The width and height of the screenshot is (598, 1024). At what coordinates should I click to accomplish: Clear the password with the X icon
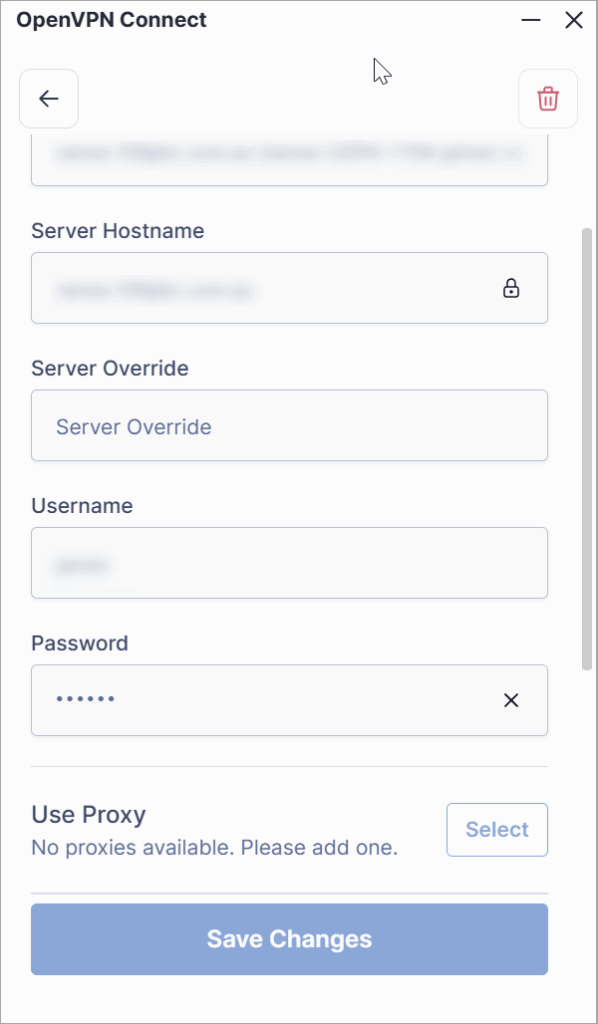pyautogui.click(x=511, y=701)
